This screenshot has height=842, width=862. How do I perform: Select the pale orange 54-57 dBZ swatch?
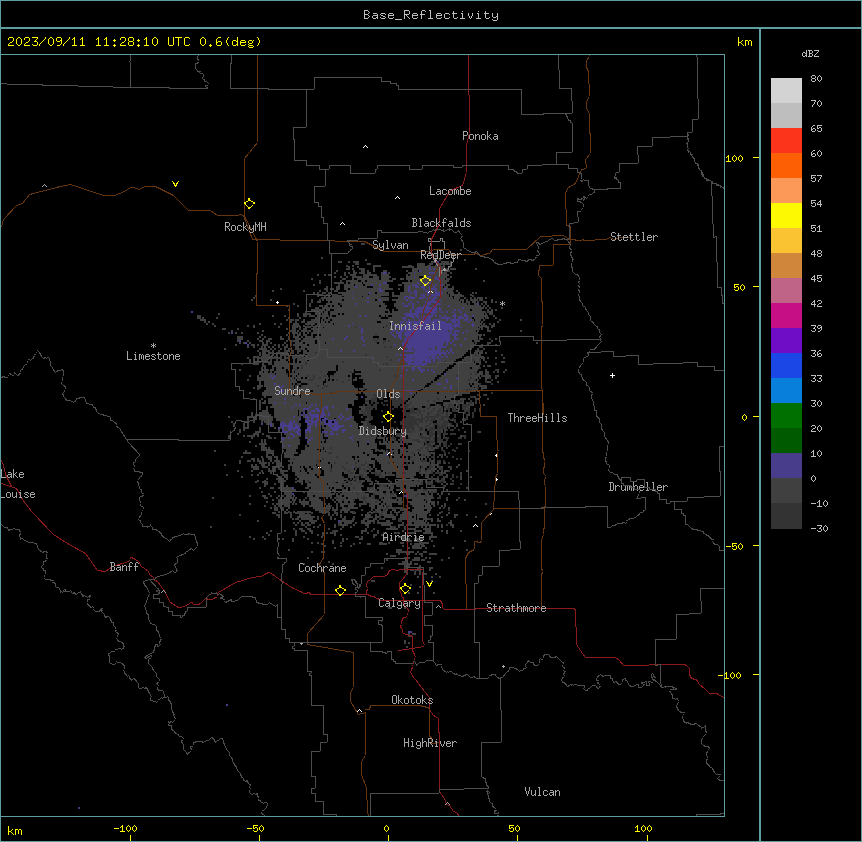[786, 191]
